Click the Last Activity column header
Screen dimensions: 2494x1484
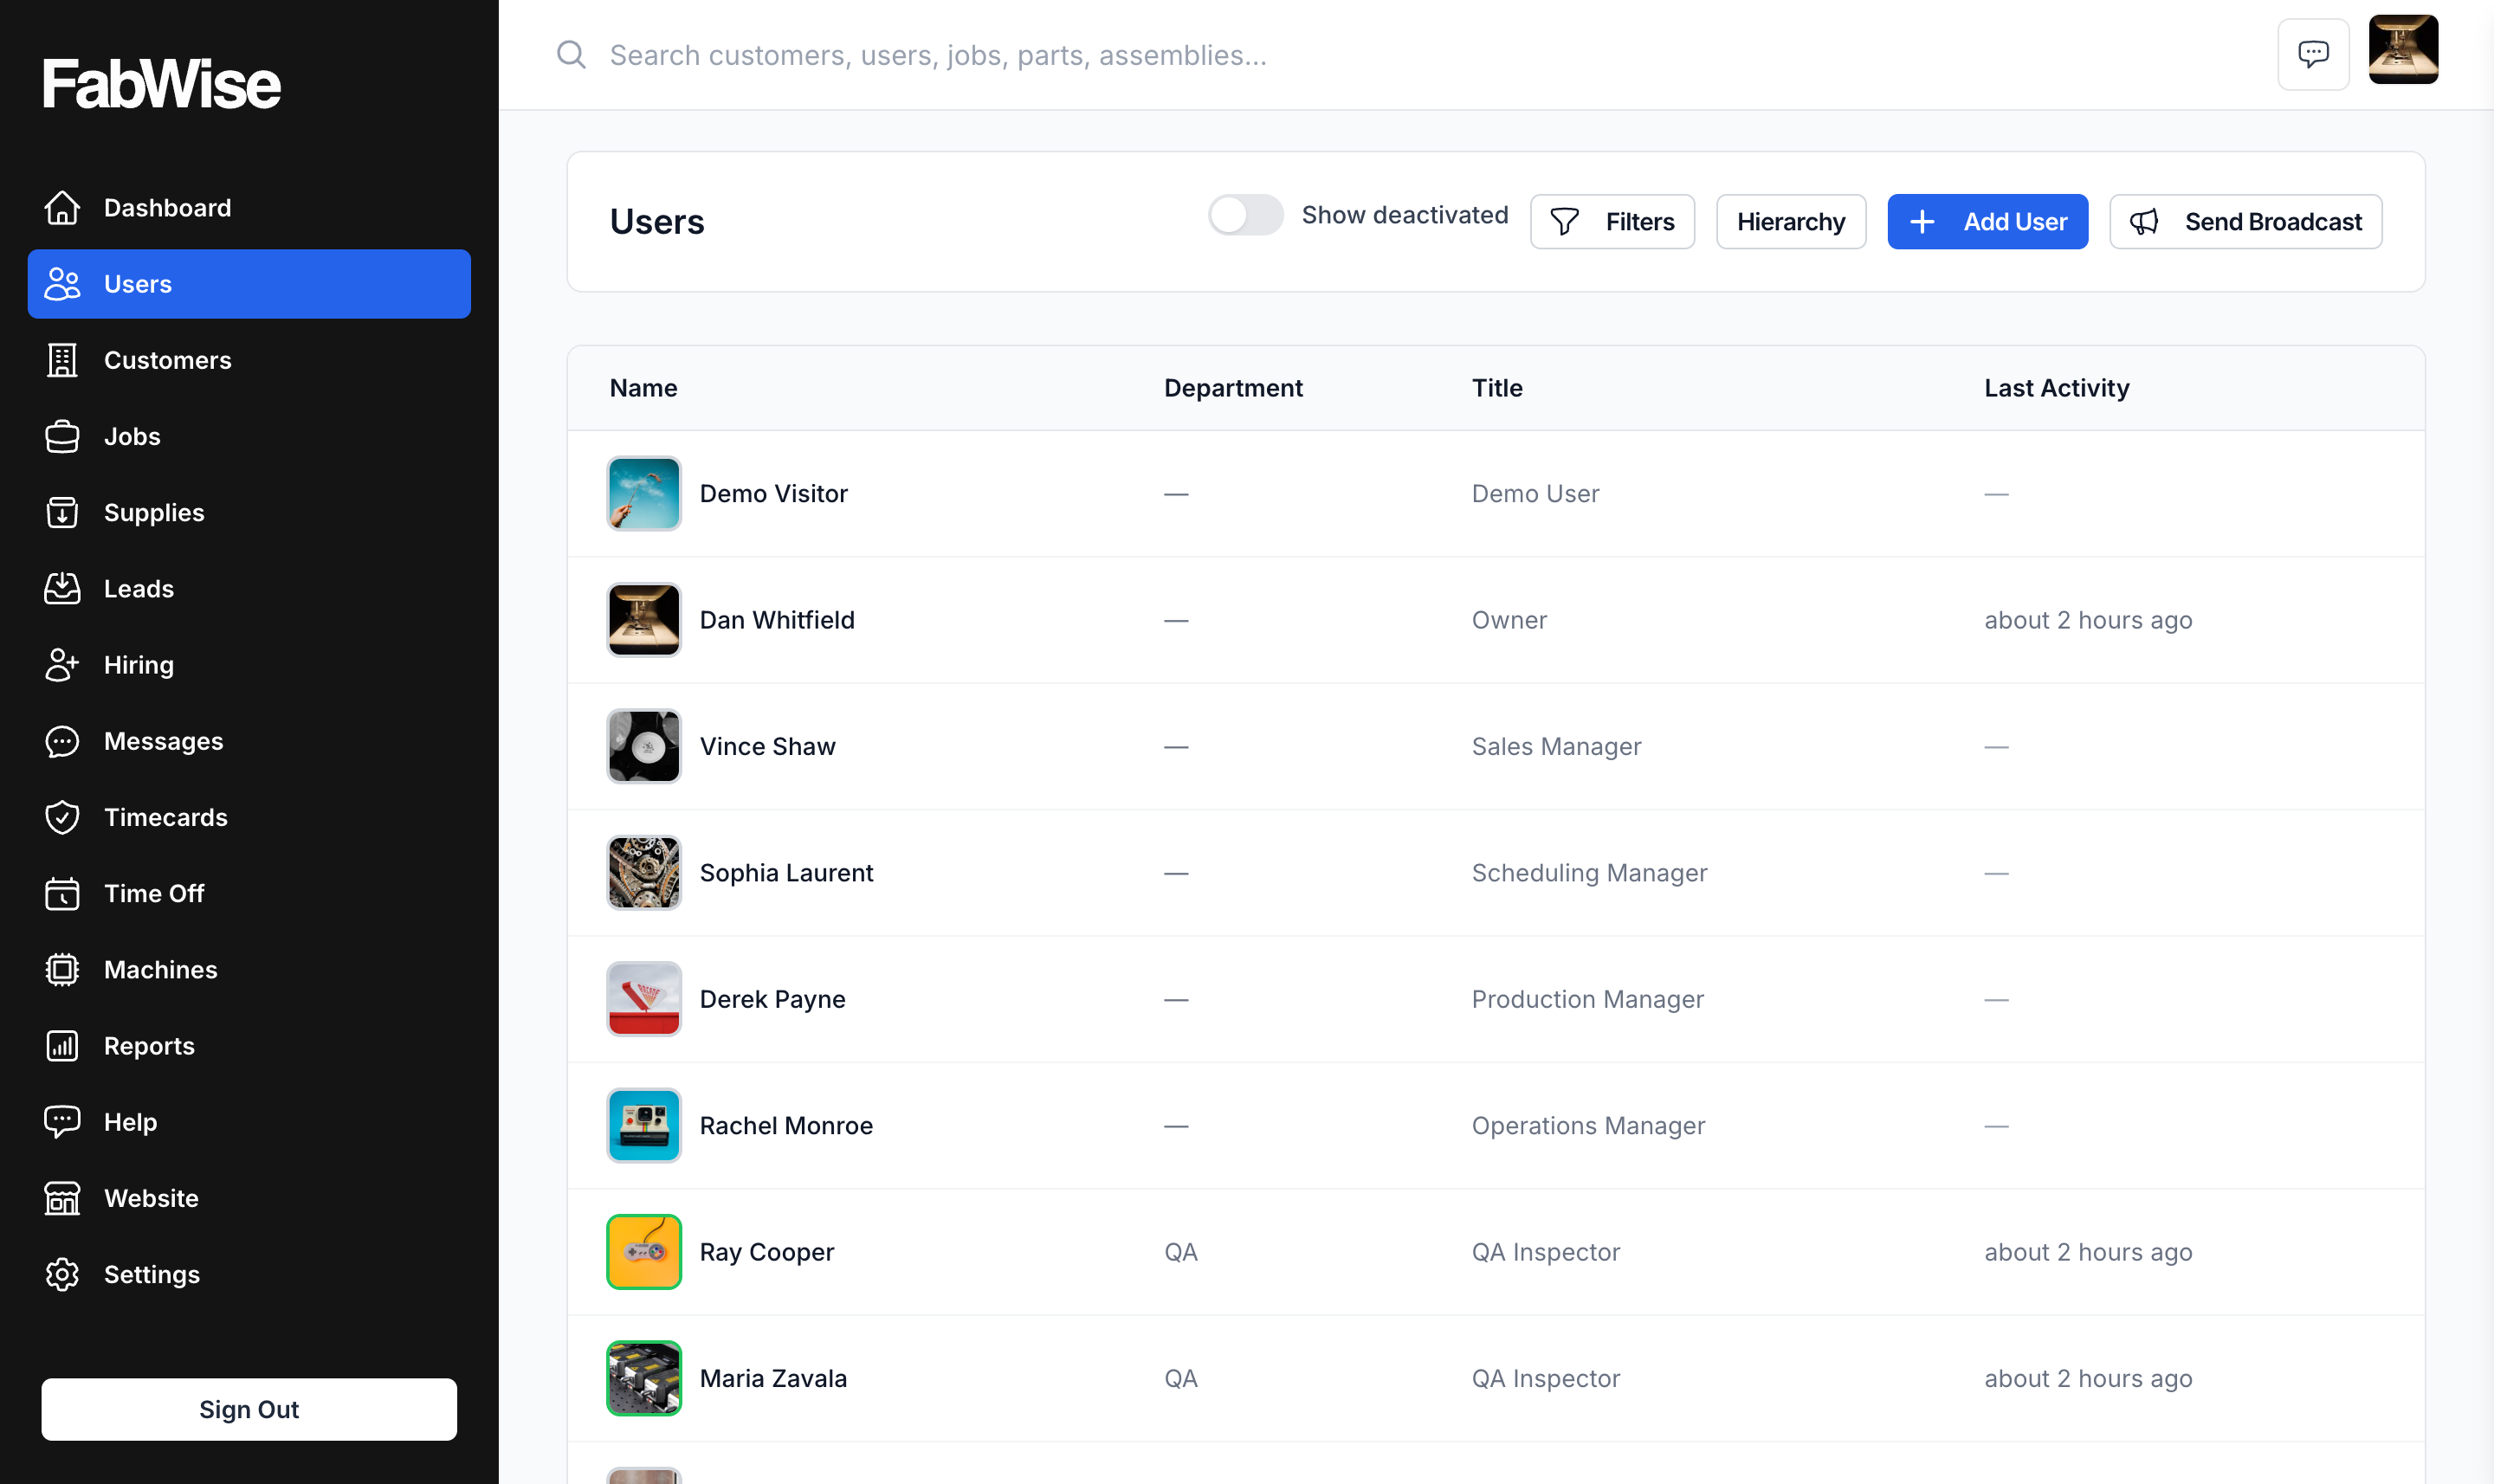click(2056, 388)
